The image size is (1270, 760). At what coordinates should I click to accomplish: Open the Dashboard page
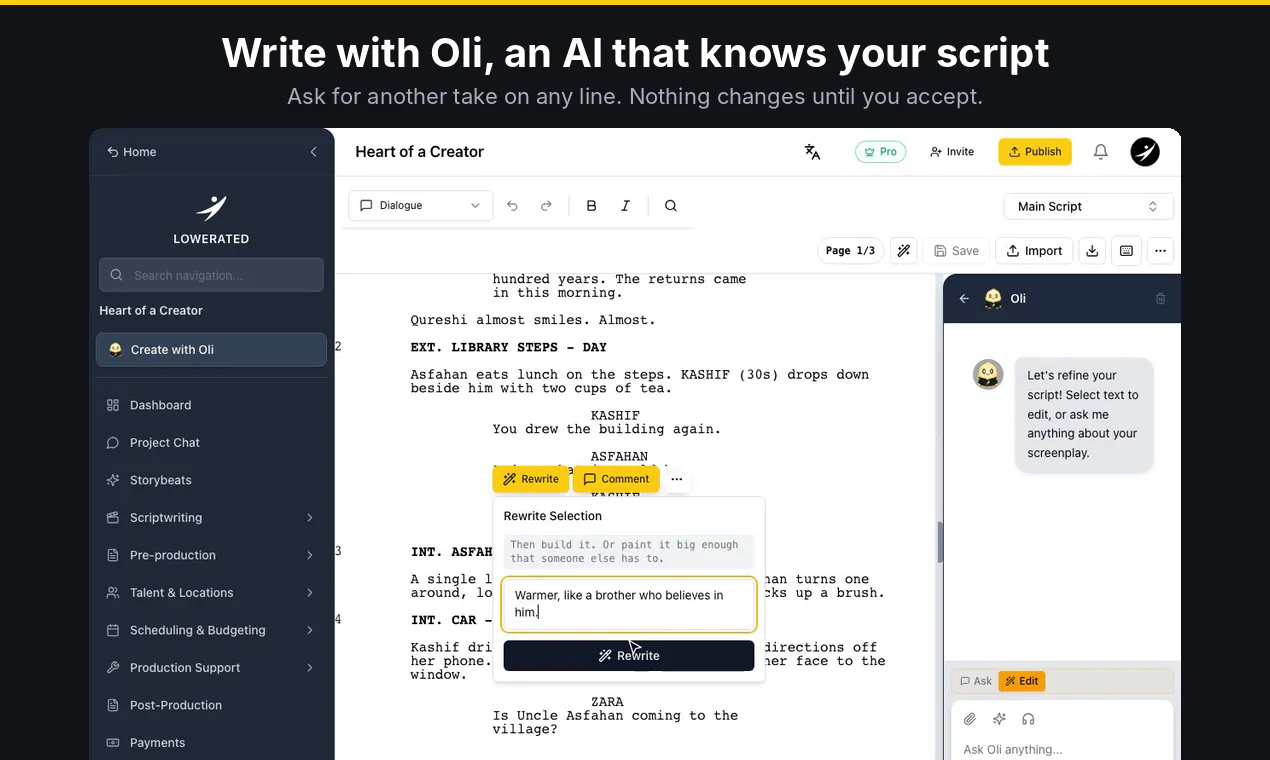[x=211, y=405]
